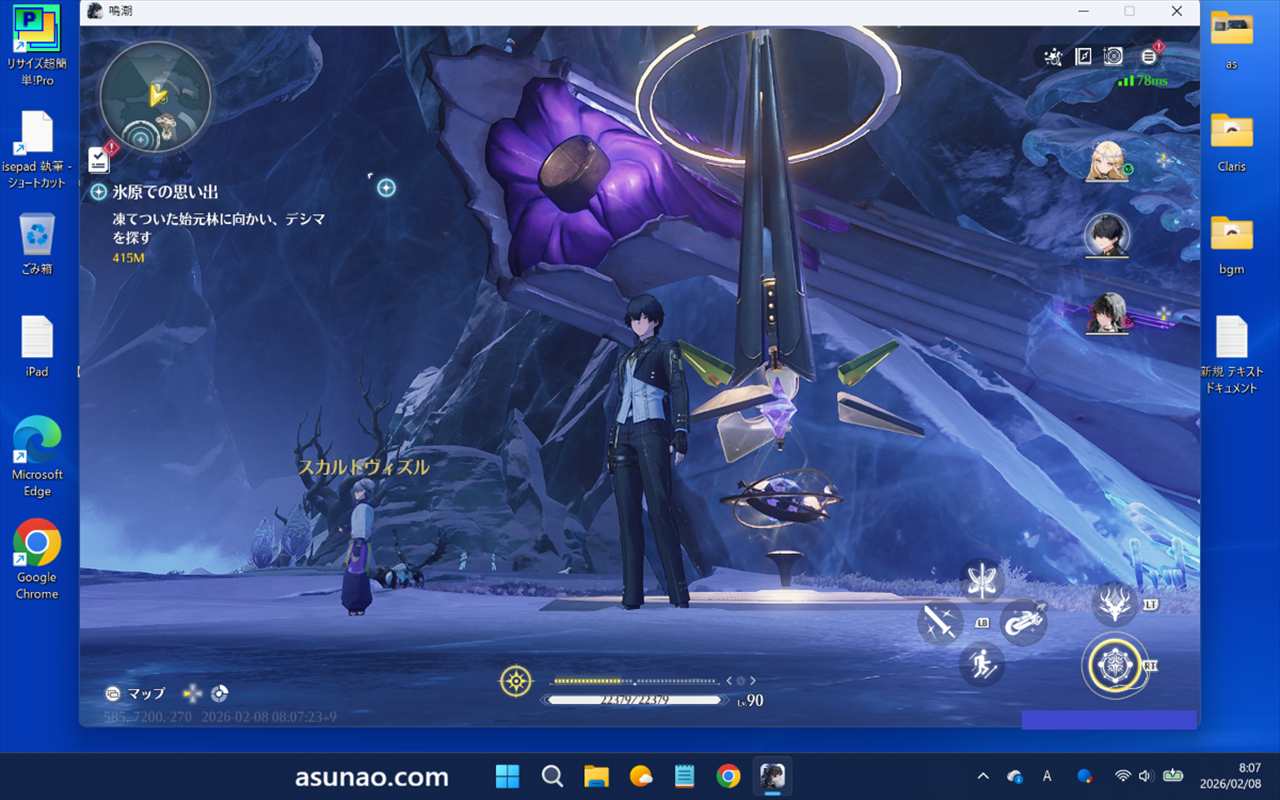Switch to the blonde character portrait
Image resolution: width=1280 pixels, height=800 pixels.
[x=1106, y=162]
